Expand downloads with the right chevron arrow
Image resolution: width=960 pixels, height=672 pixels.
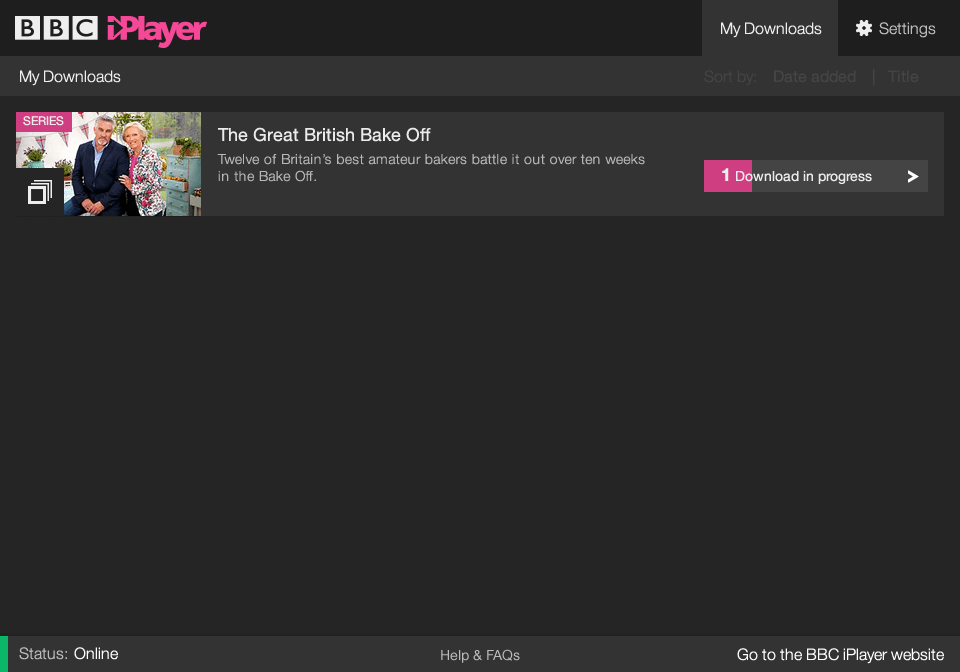point(912,176)
